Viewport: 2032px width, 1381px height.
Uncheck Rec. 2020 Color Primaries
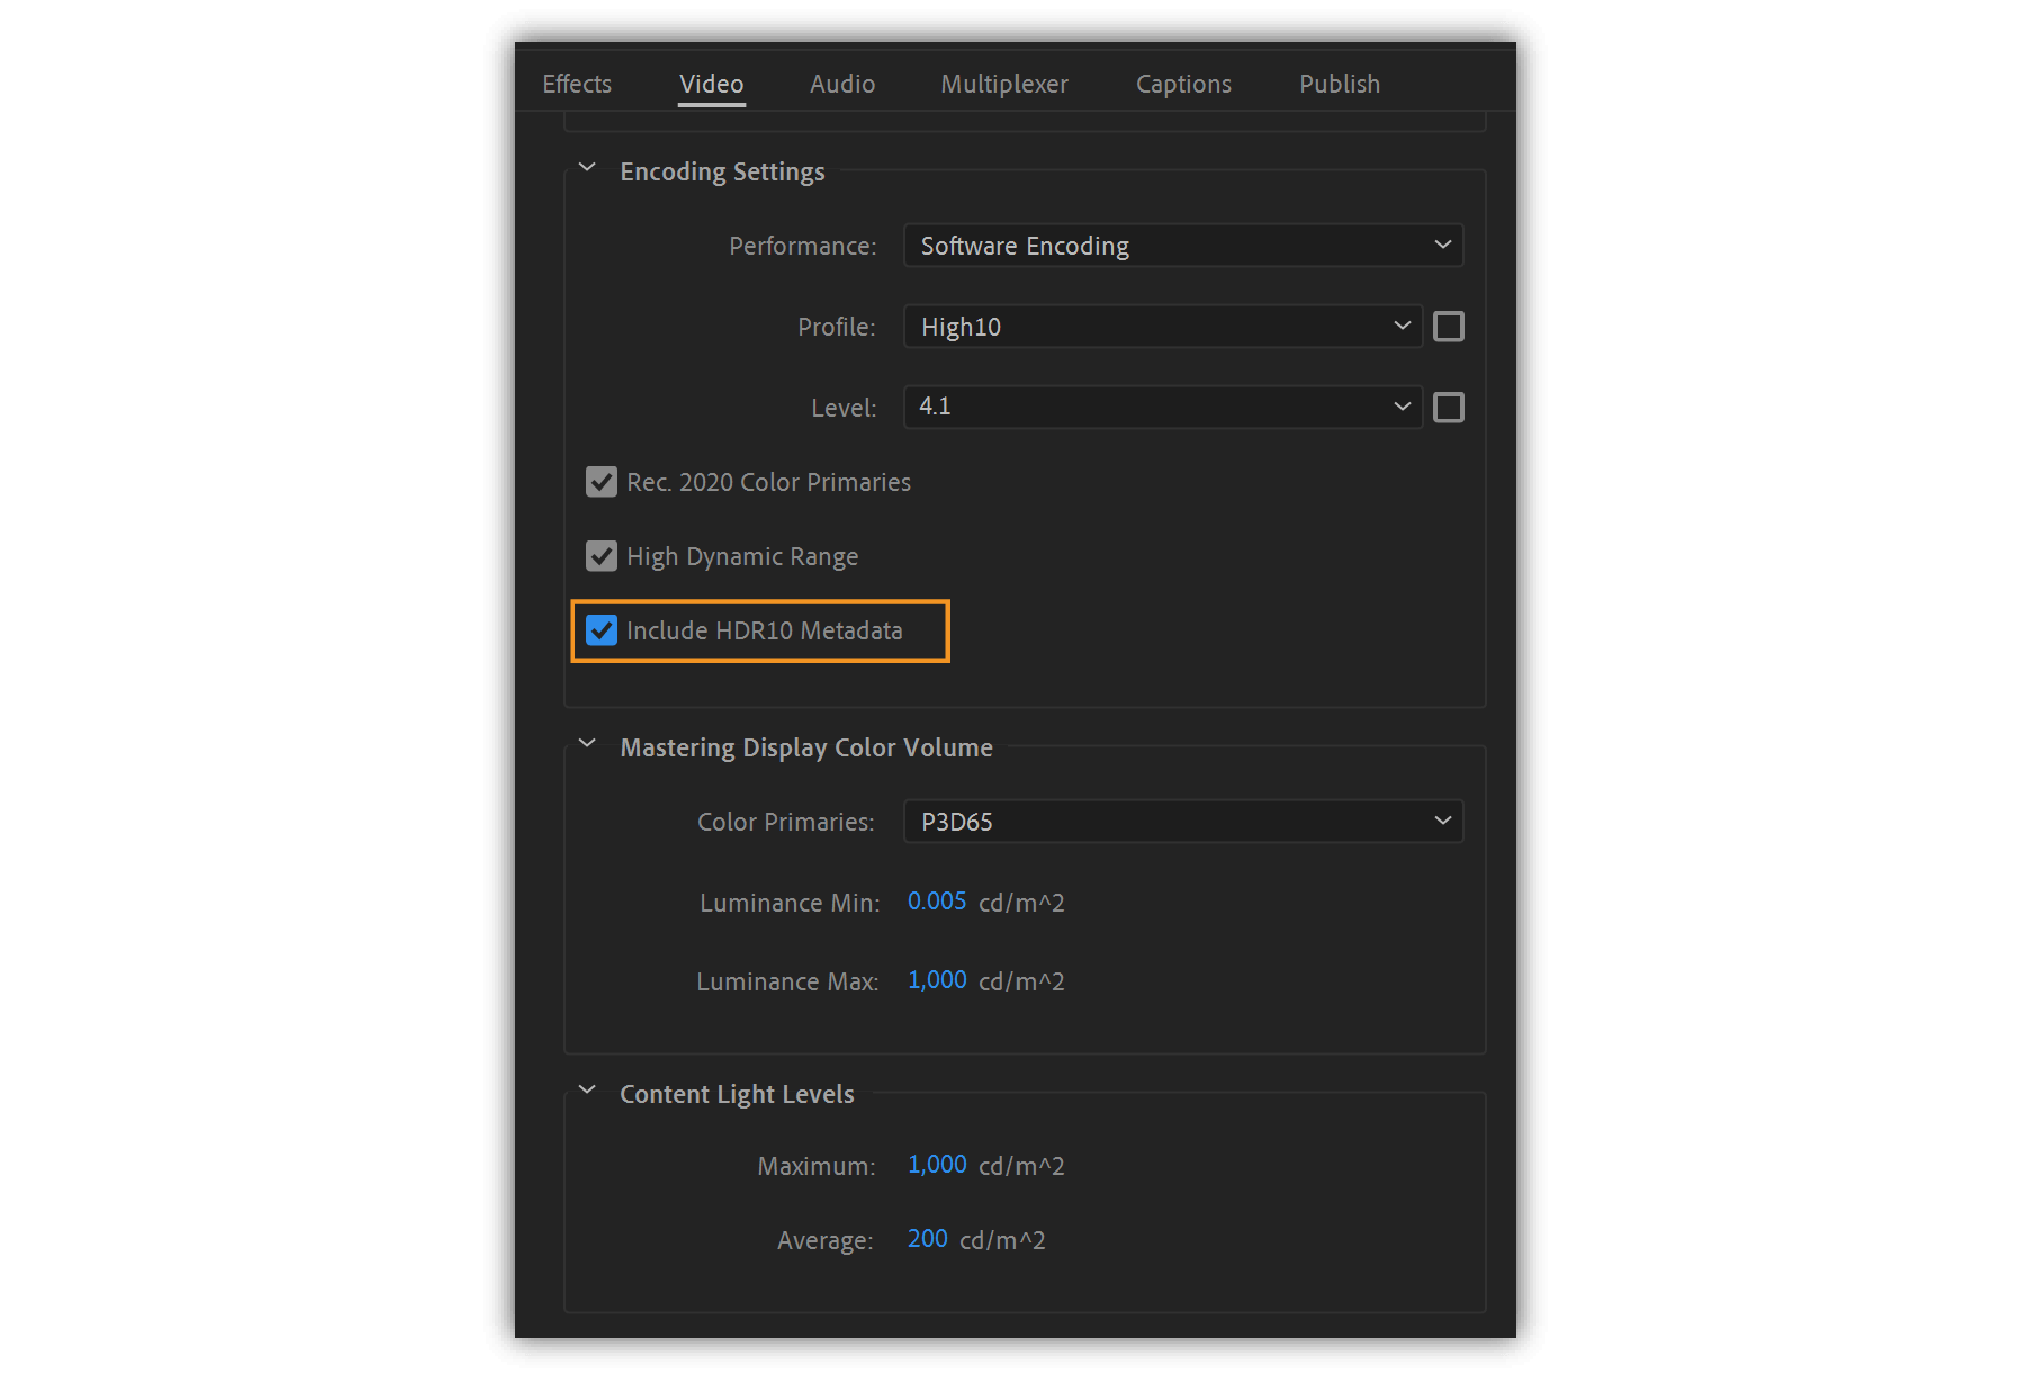pos(601,482)
